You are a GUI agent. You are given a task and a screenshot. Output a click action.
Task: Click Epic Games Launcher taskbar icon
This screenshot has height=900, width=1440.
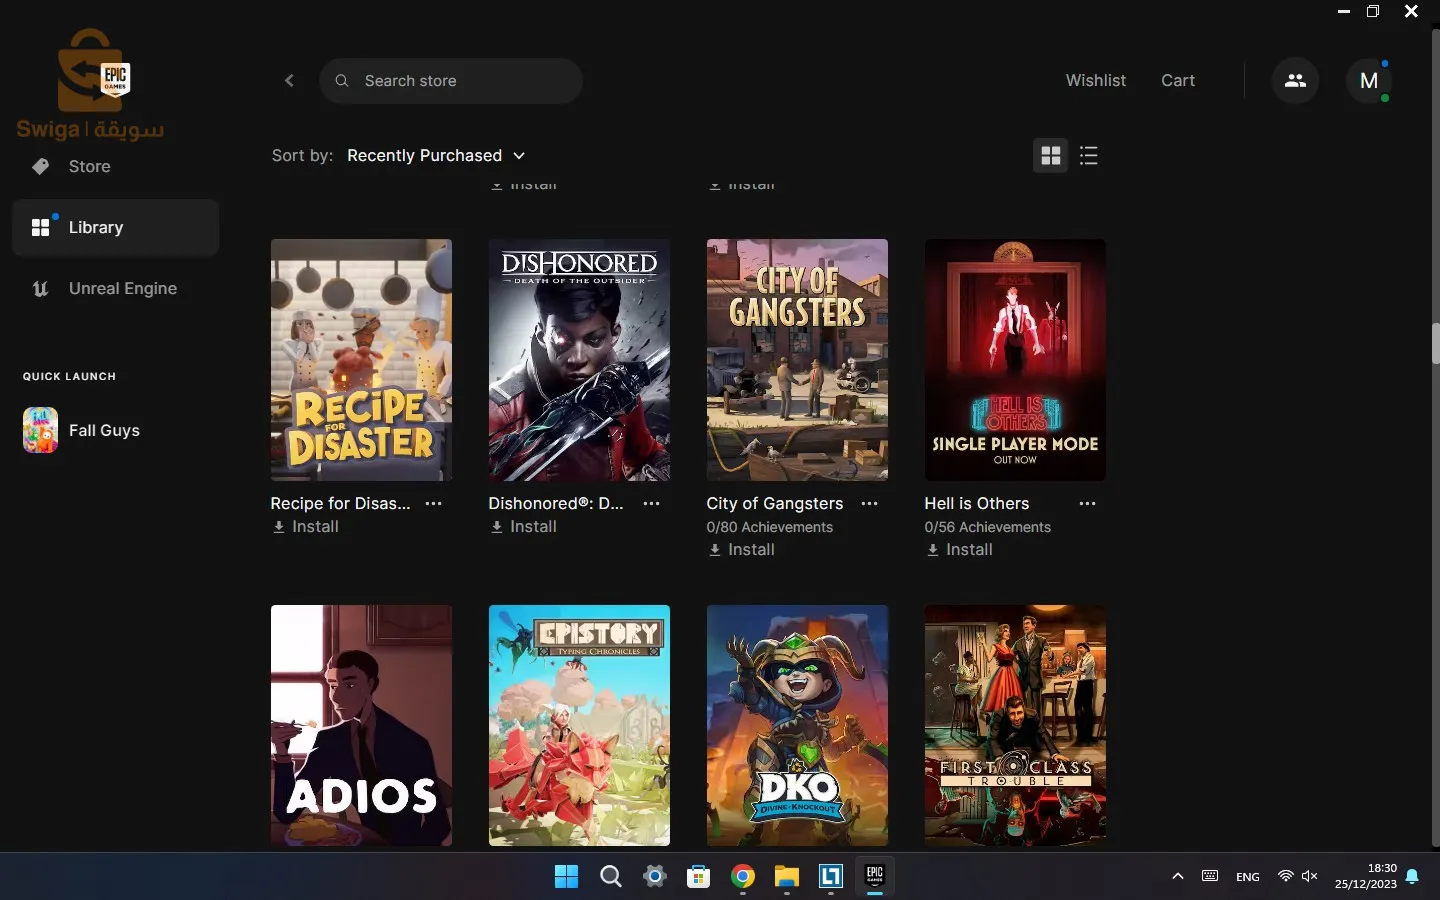pos(875,876)
